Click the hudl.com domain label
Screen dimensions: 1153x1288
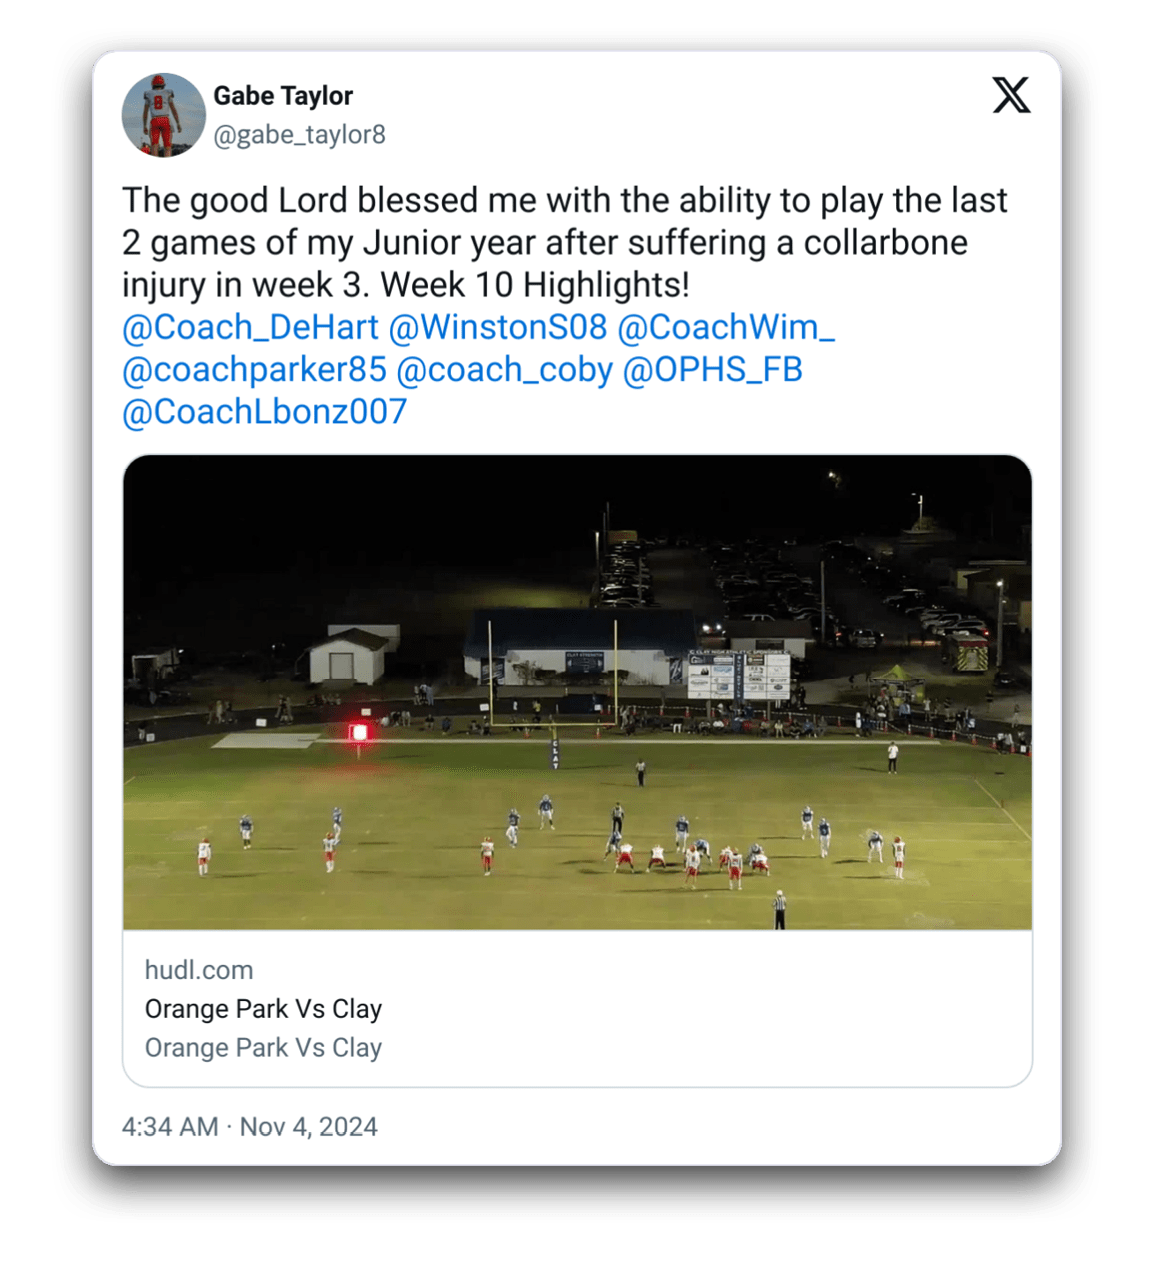pos(199,970)
